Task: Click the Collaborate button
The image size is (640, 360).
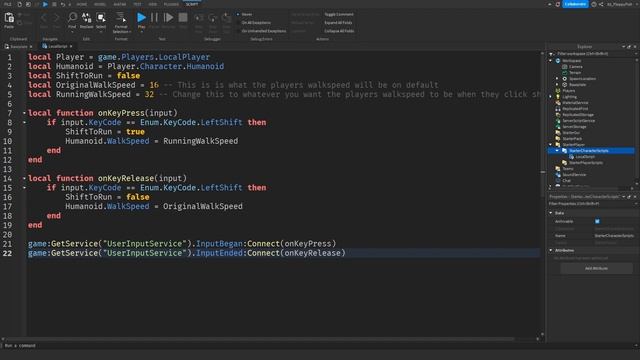Action: [576, 4]
